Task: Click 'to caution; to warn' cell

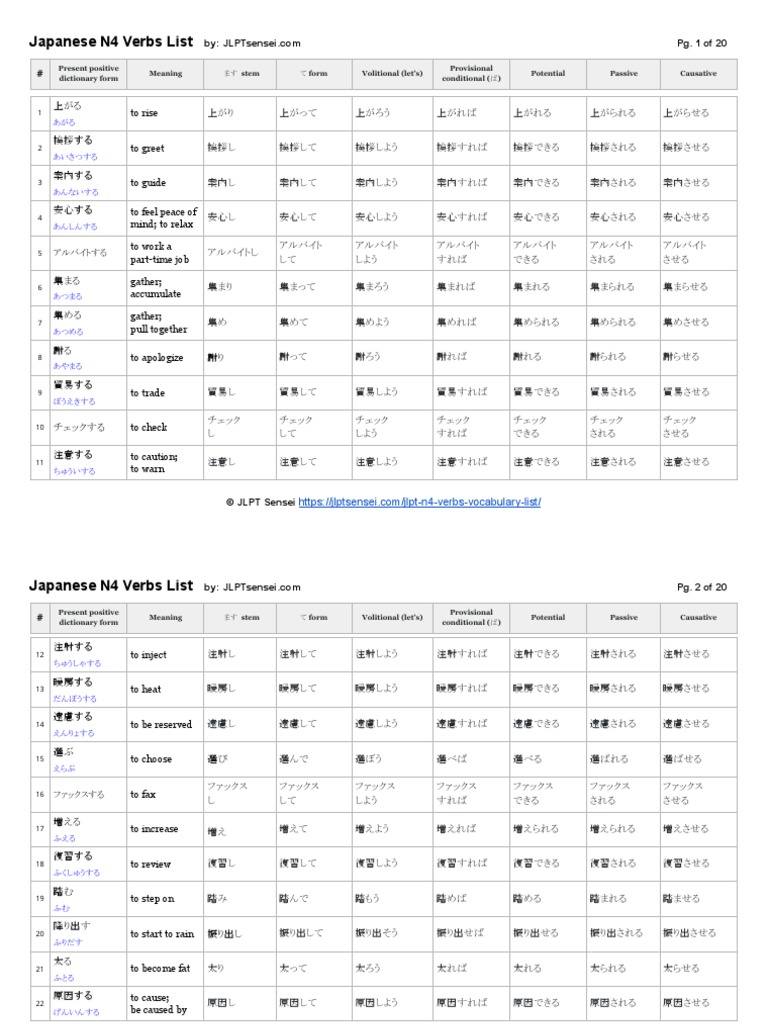Action: coord(165,462)
